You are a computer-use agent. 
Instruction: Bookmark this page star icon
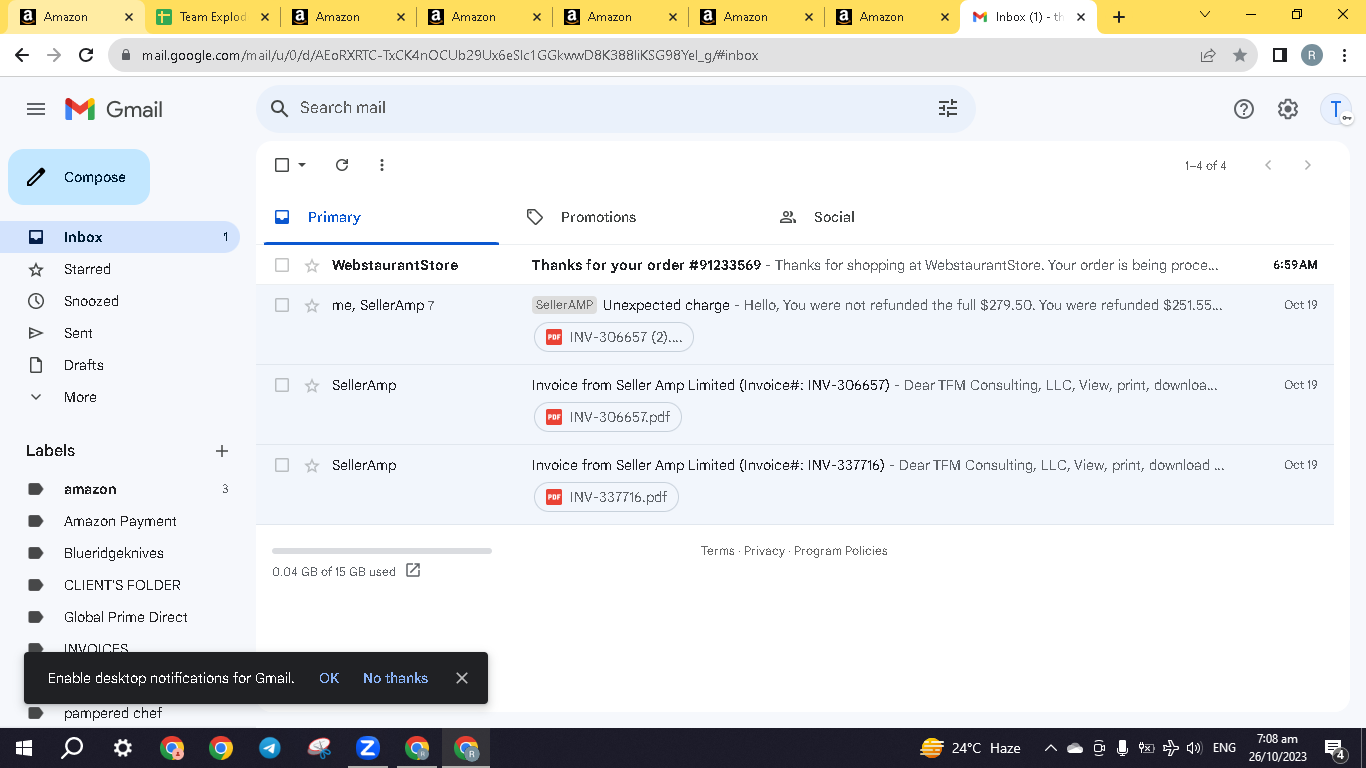click(x=1240, y=55)
